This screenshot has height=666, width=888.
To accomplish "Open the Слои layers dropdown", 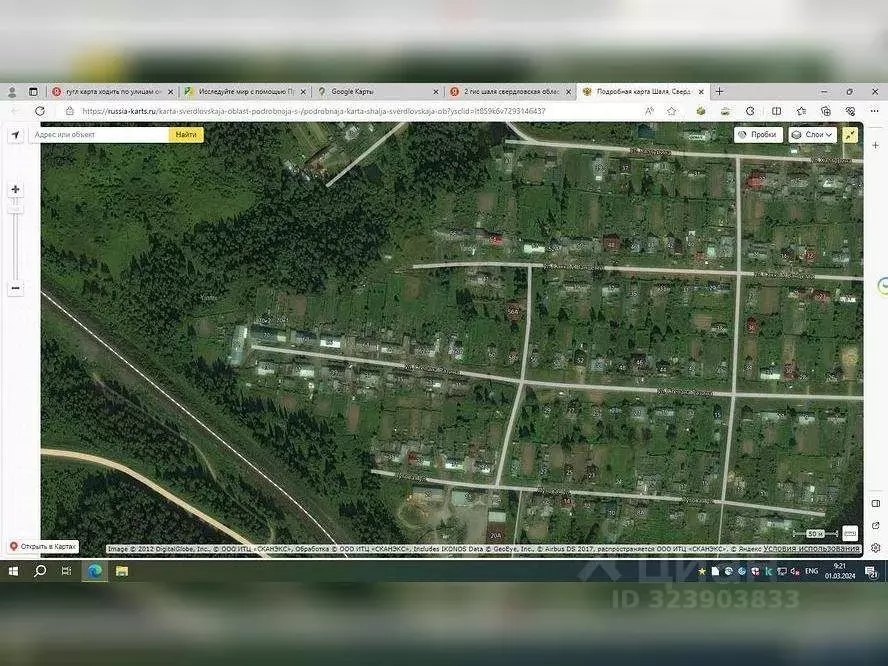I will tap(812, 134).
